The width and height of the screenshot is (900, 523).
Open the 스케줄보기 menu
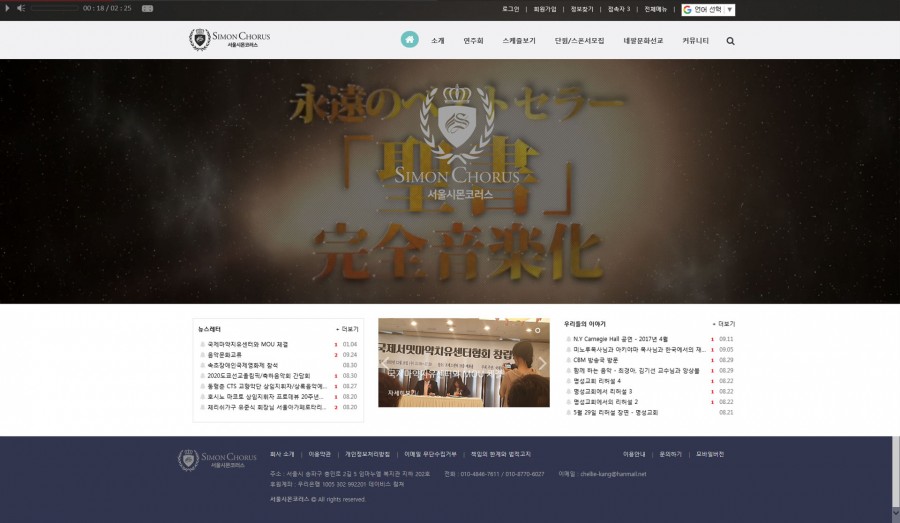point(518,41)
